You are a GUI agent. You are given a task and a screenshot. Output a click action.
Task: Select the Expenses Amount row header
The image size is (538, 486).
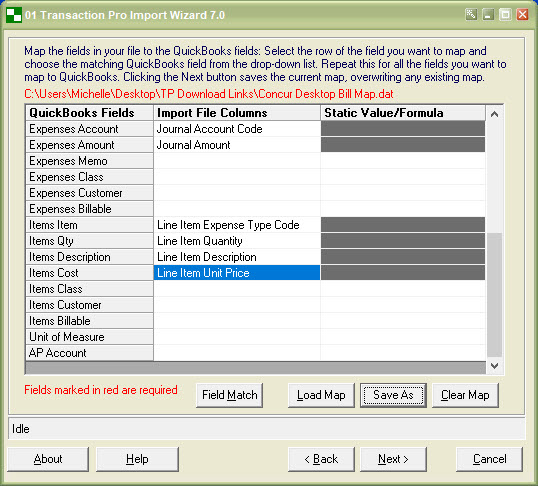89,145
